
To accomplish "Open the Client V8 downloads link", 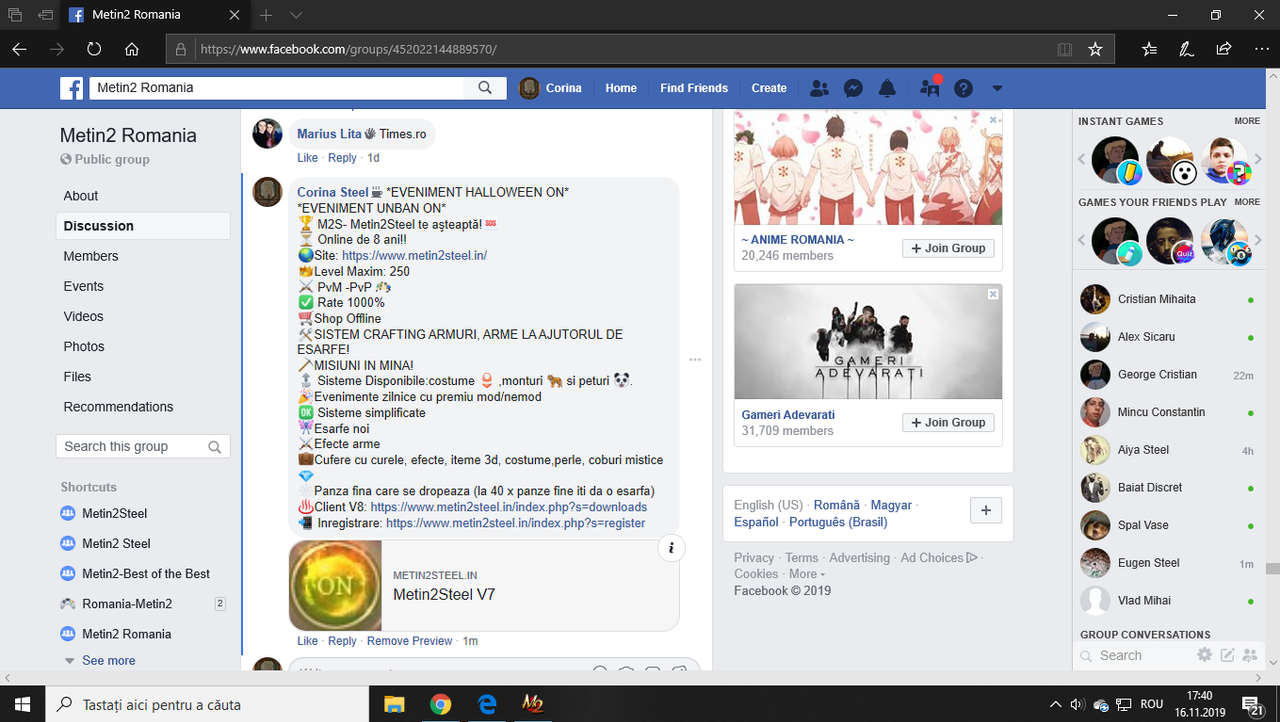I will [x=508, y=507].
